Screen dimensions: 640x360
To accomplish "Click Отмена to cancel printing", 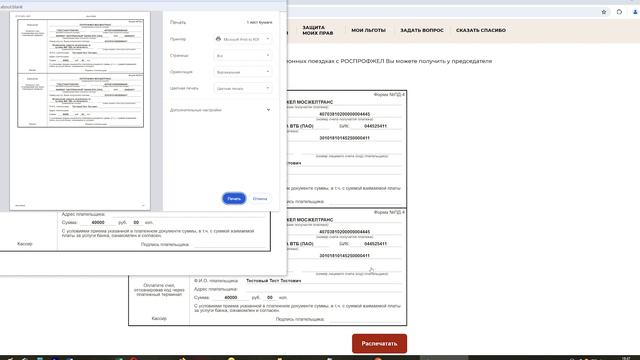I will [260, 199].
